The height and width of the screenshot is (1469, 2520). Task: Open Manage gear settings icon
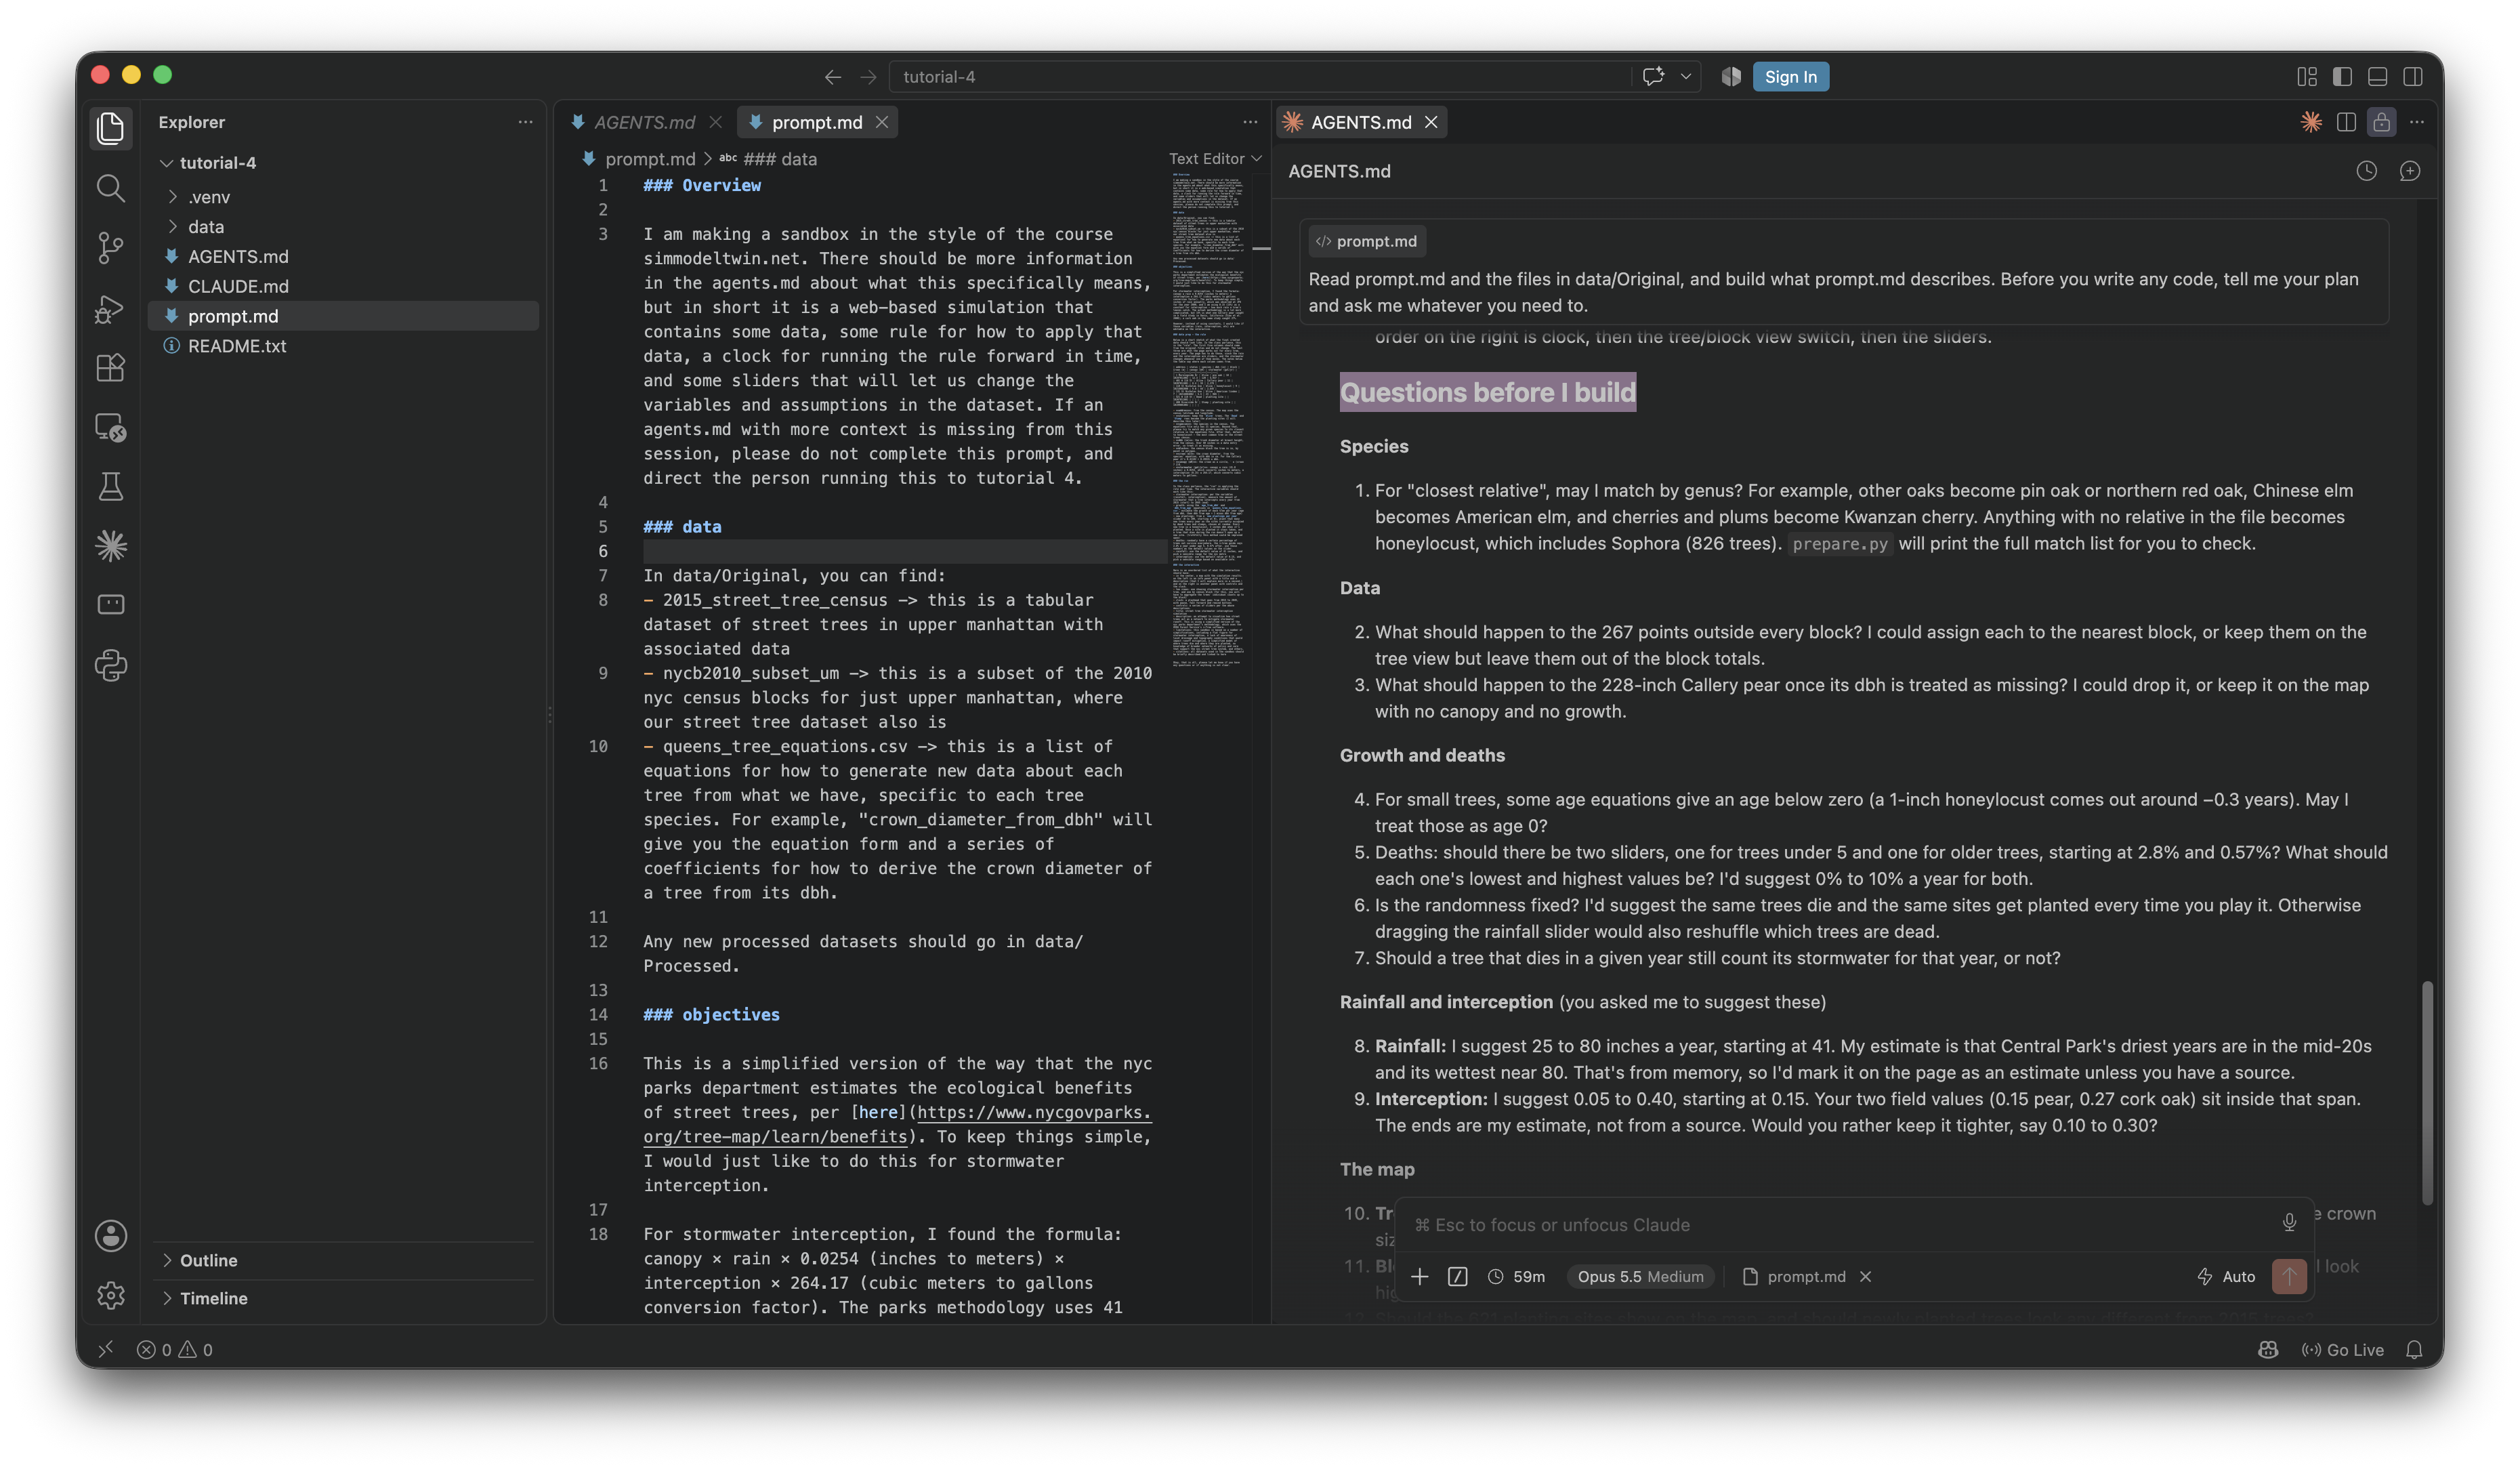tap(111, 1295)
